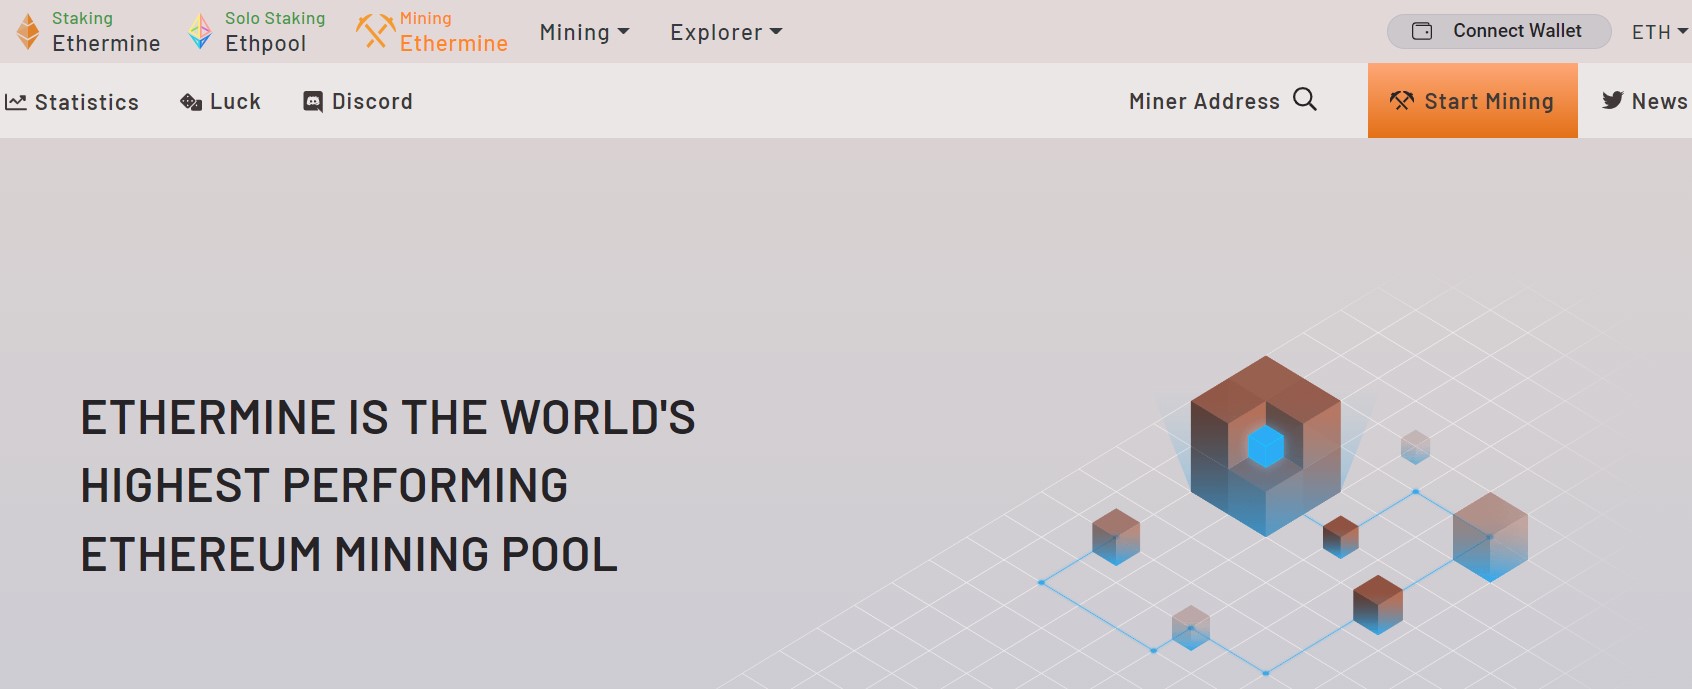Click the wallet icon in Connect Wallet

[1421, 31]
